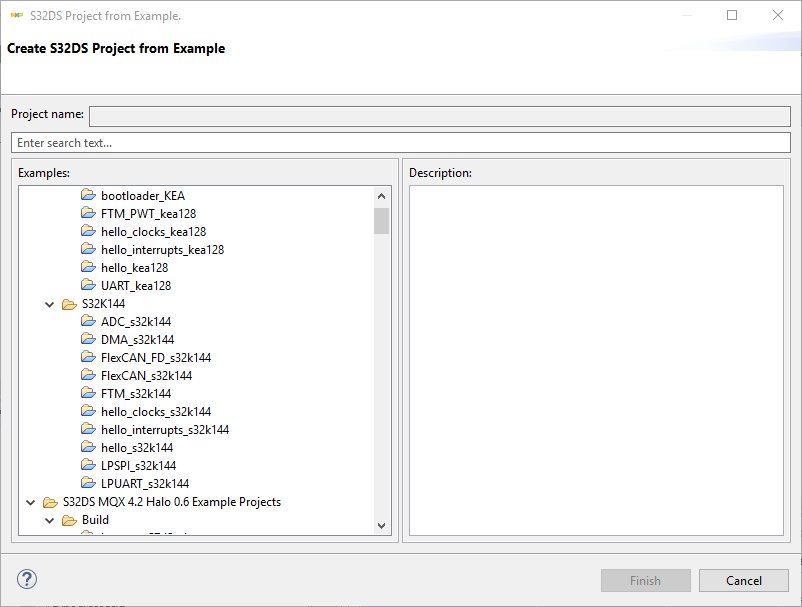Select the S32K144 group label

103,304
